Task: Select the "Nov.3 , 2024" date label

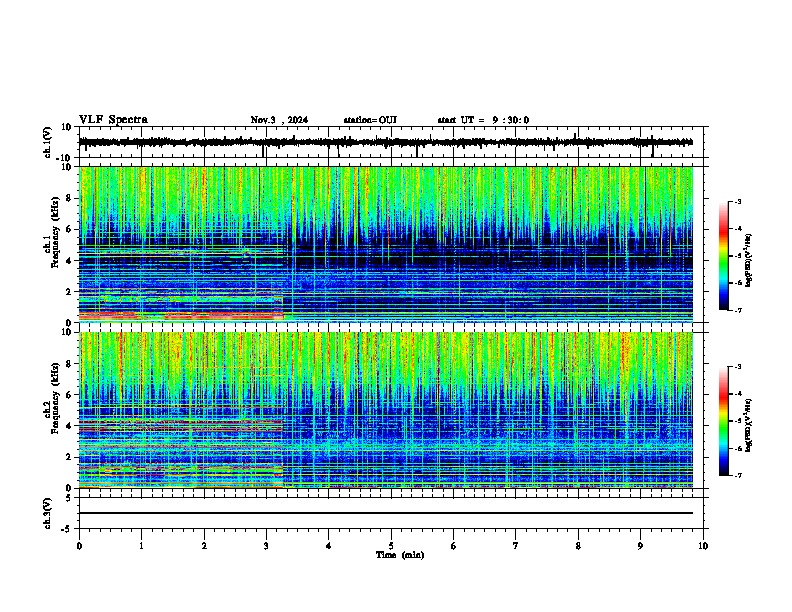Action: [279, 120]
